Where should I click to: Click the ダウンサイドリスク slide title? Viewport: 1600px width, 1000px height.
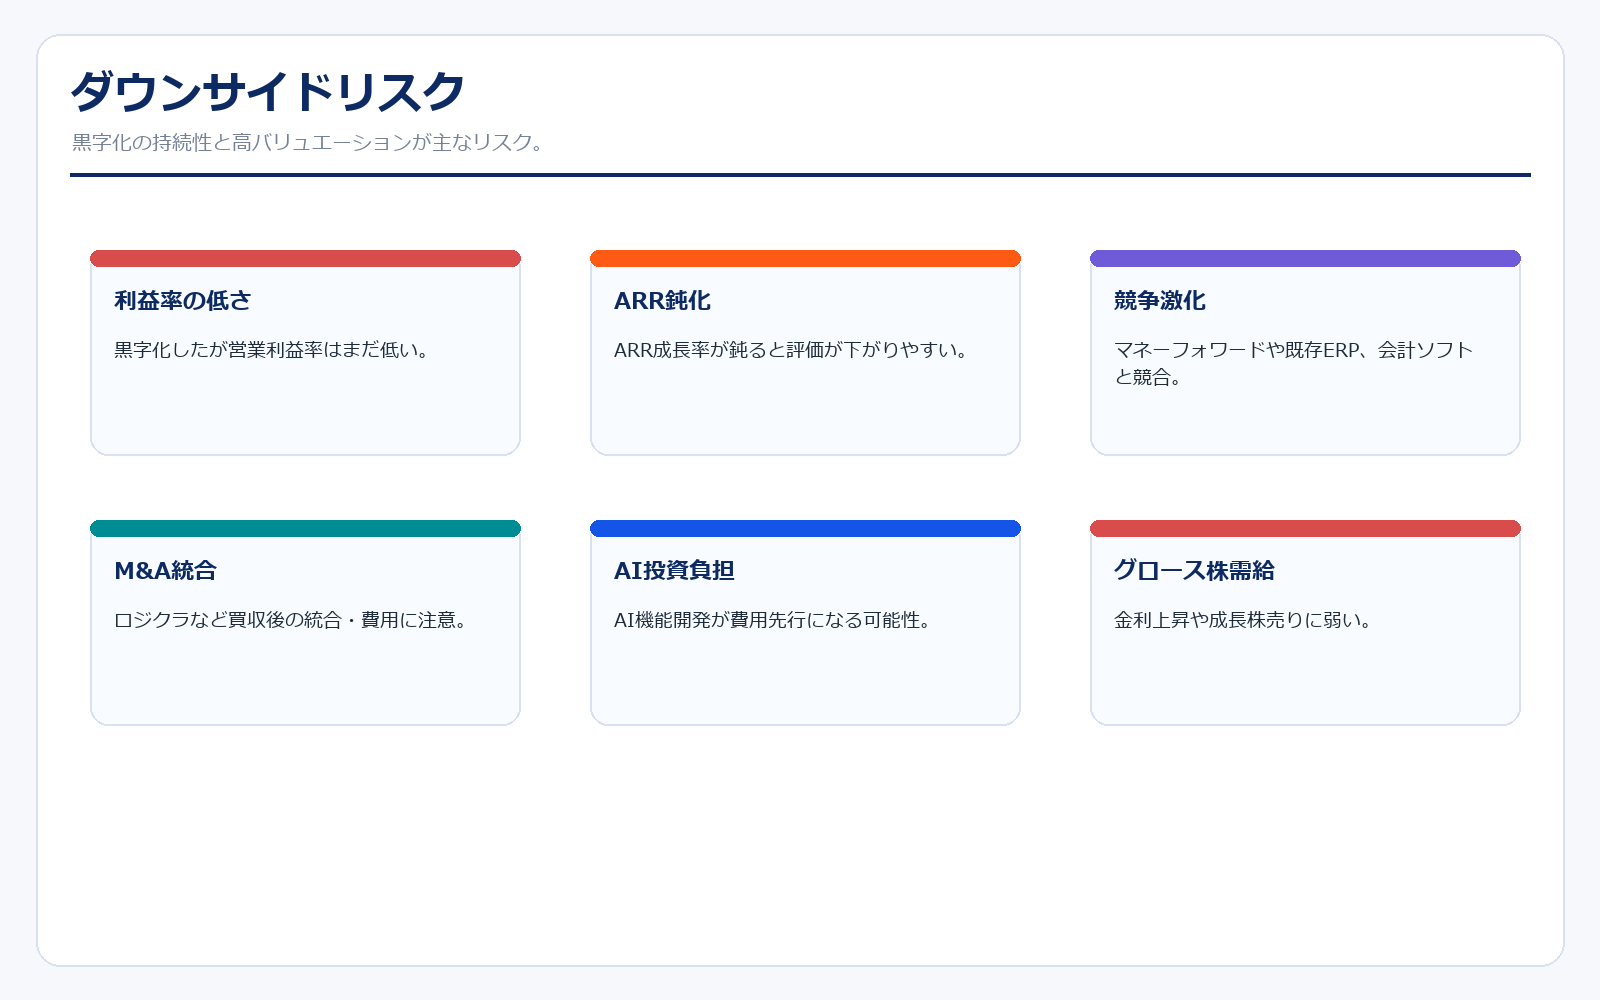[267, 92]
